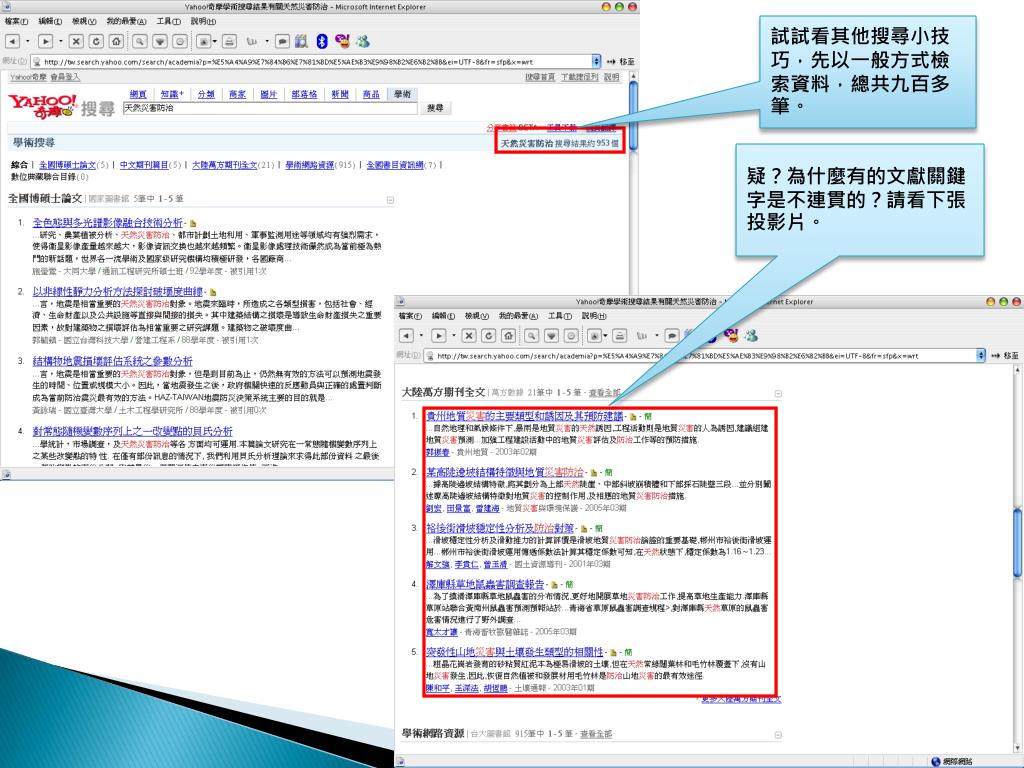Open 說明(H) menu in lower 大陸萬方期刊全文 window

click(594, 315)
